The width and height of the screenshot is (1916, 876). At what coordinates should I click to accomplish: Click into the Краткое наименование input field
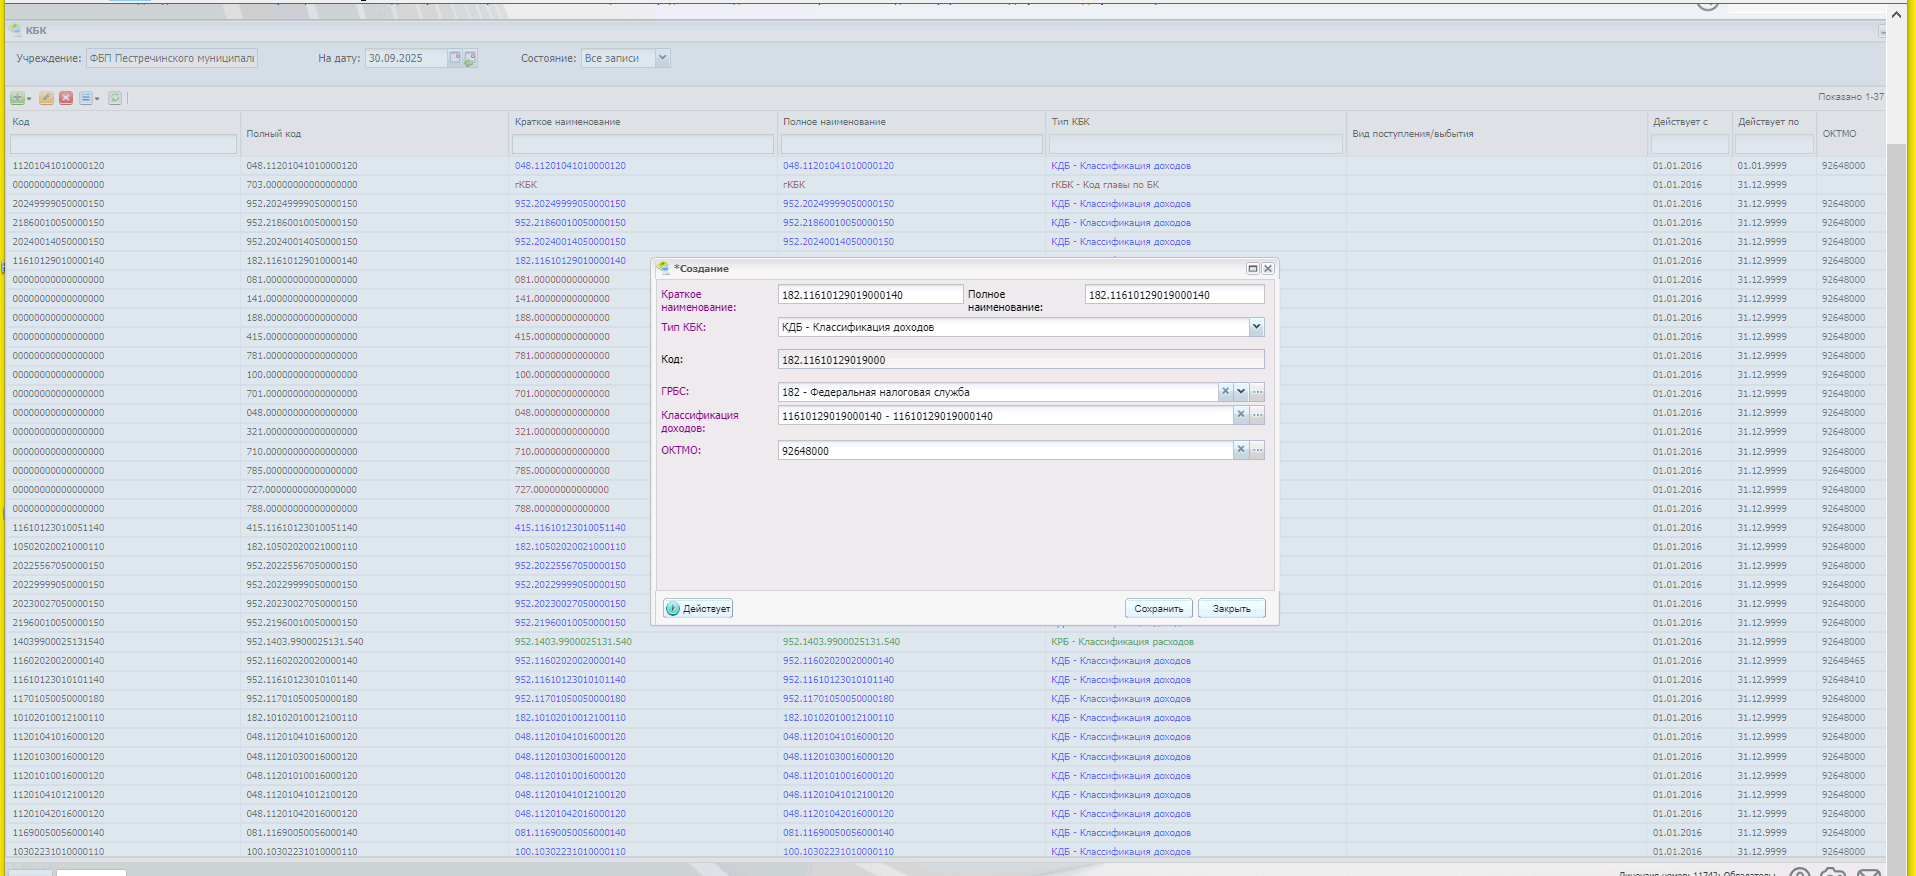pos(869,295)
